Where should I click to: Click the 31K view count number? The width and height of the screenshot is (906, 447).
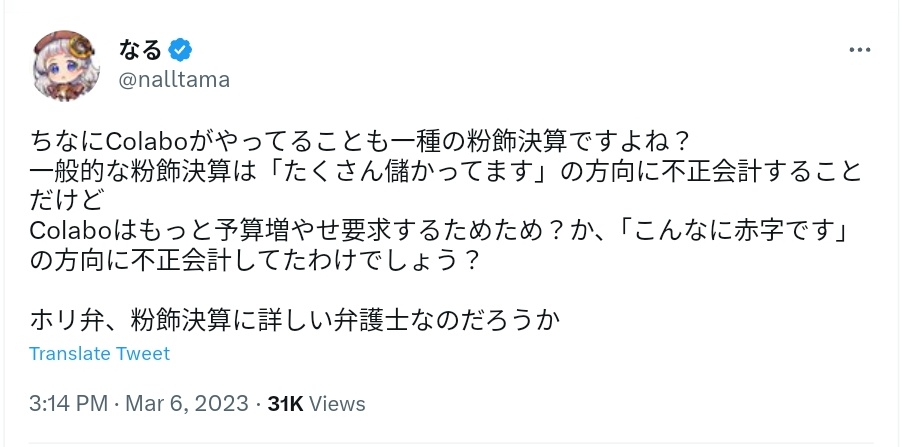coord(286,404)
